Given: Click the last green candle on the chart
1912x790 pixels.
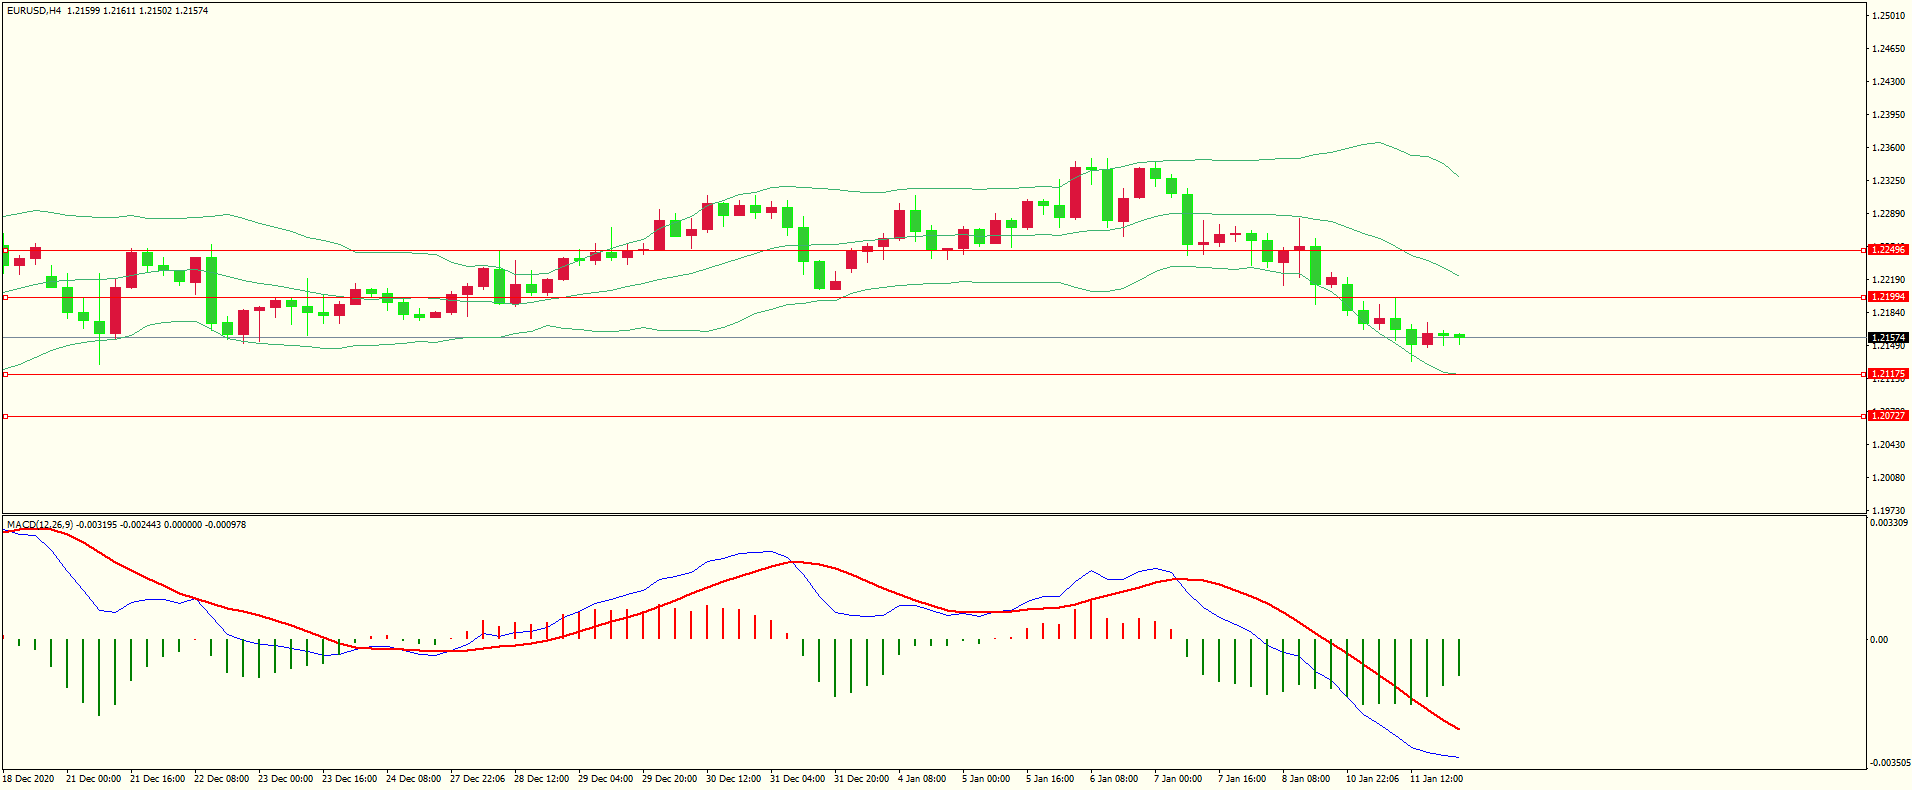Looking at the screenshot, I should coord(1460,336).
